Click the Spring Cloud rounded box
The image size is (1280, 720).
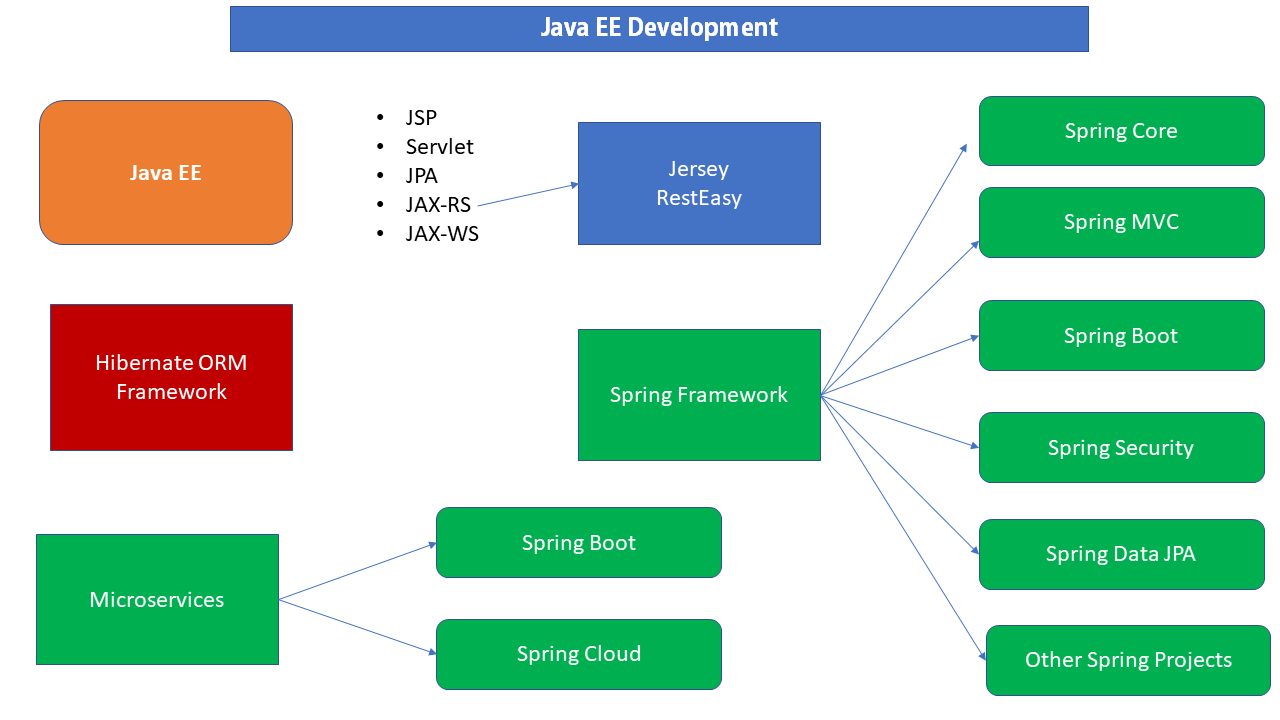tap(578, 654)
